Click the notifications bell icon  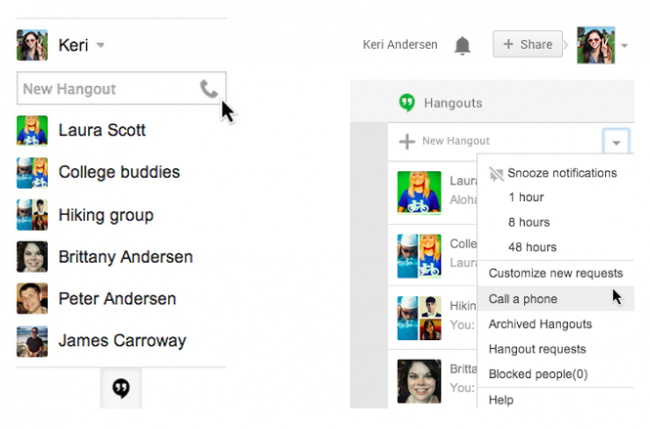point(462,45)
